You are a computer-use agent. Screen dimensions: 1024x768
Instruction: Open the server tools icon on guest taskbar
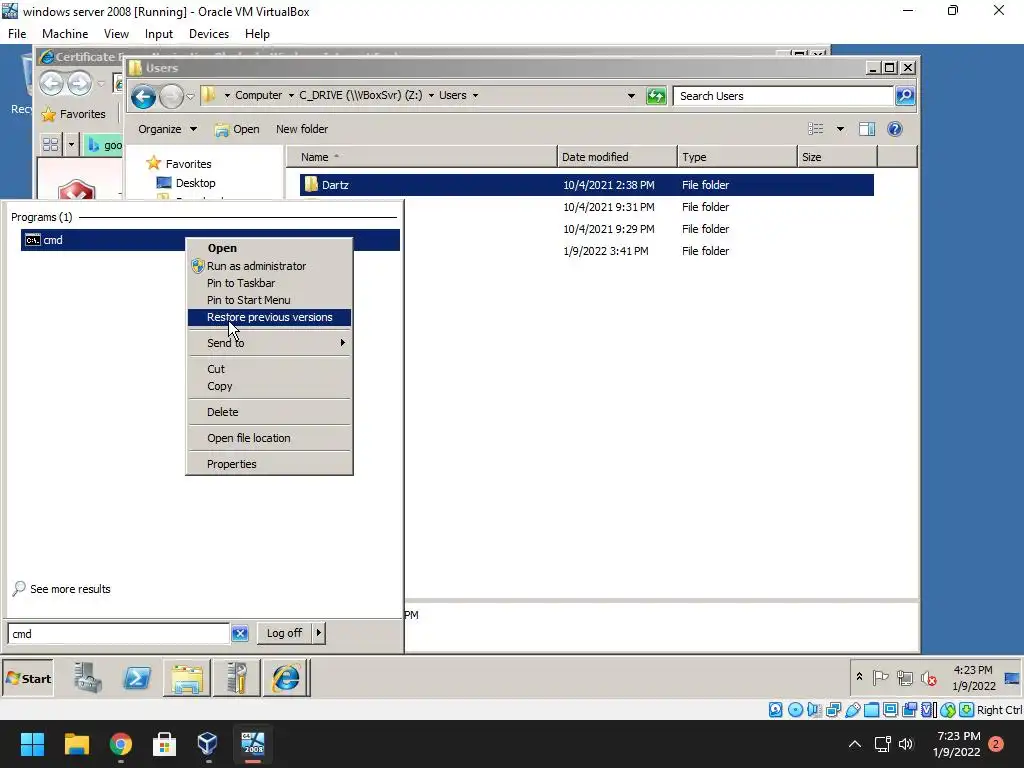pyautogui.click(x=236, y=678)
